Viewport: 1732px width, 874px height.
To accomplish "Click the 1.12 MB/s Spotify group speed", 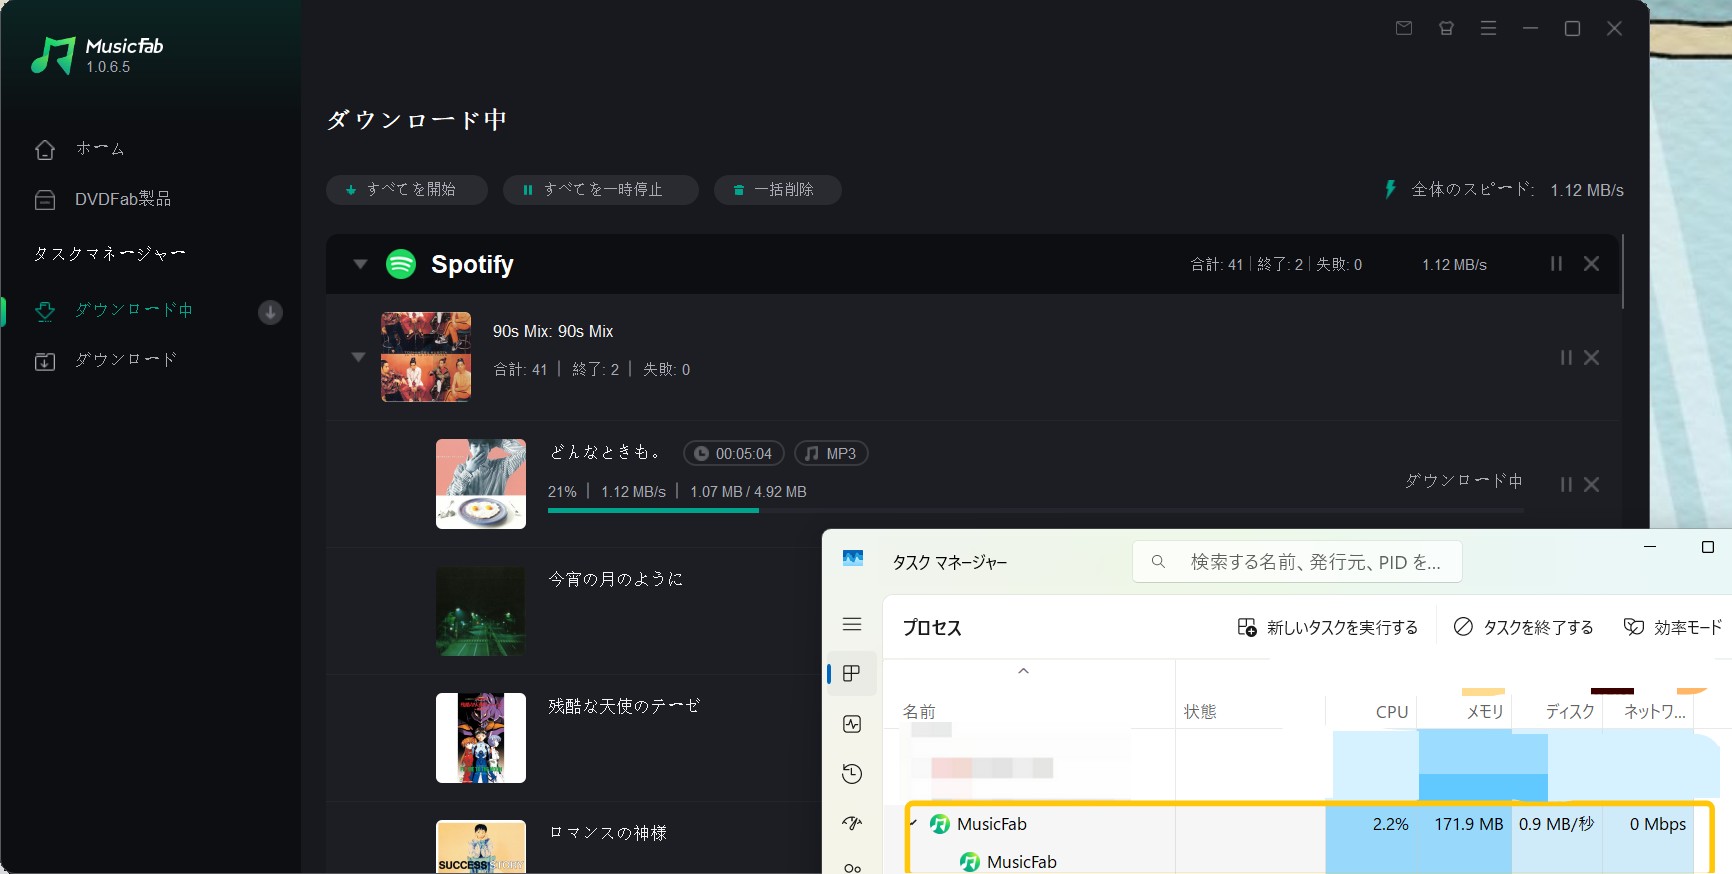I will coord(1454,265).
